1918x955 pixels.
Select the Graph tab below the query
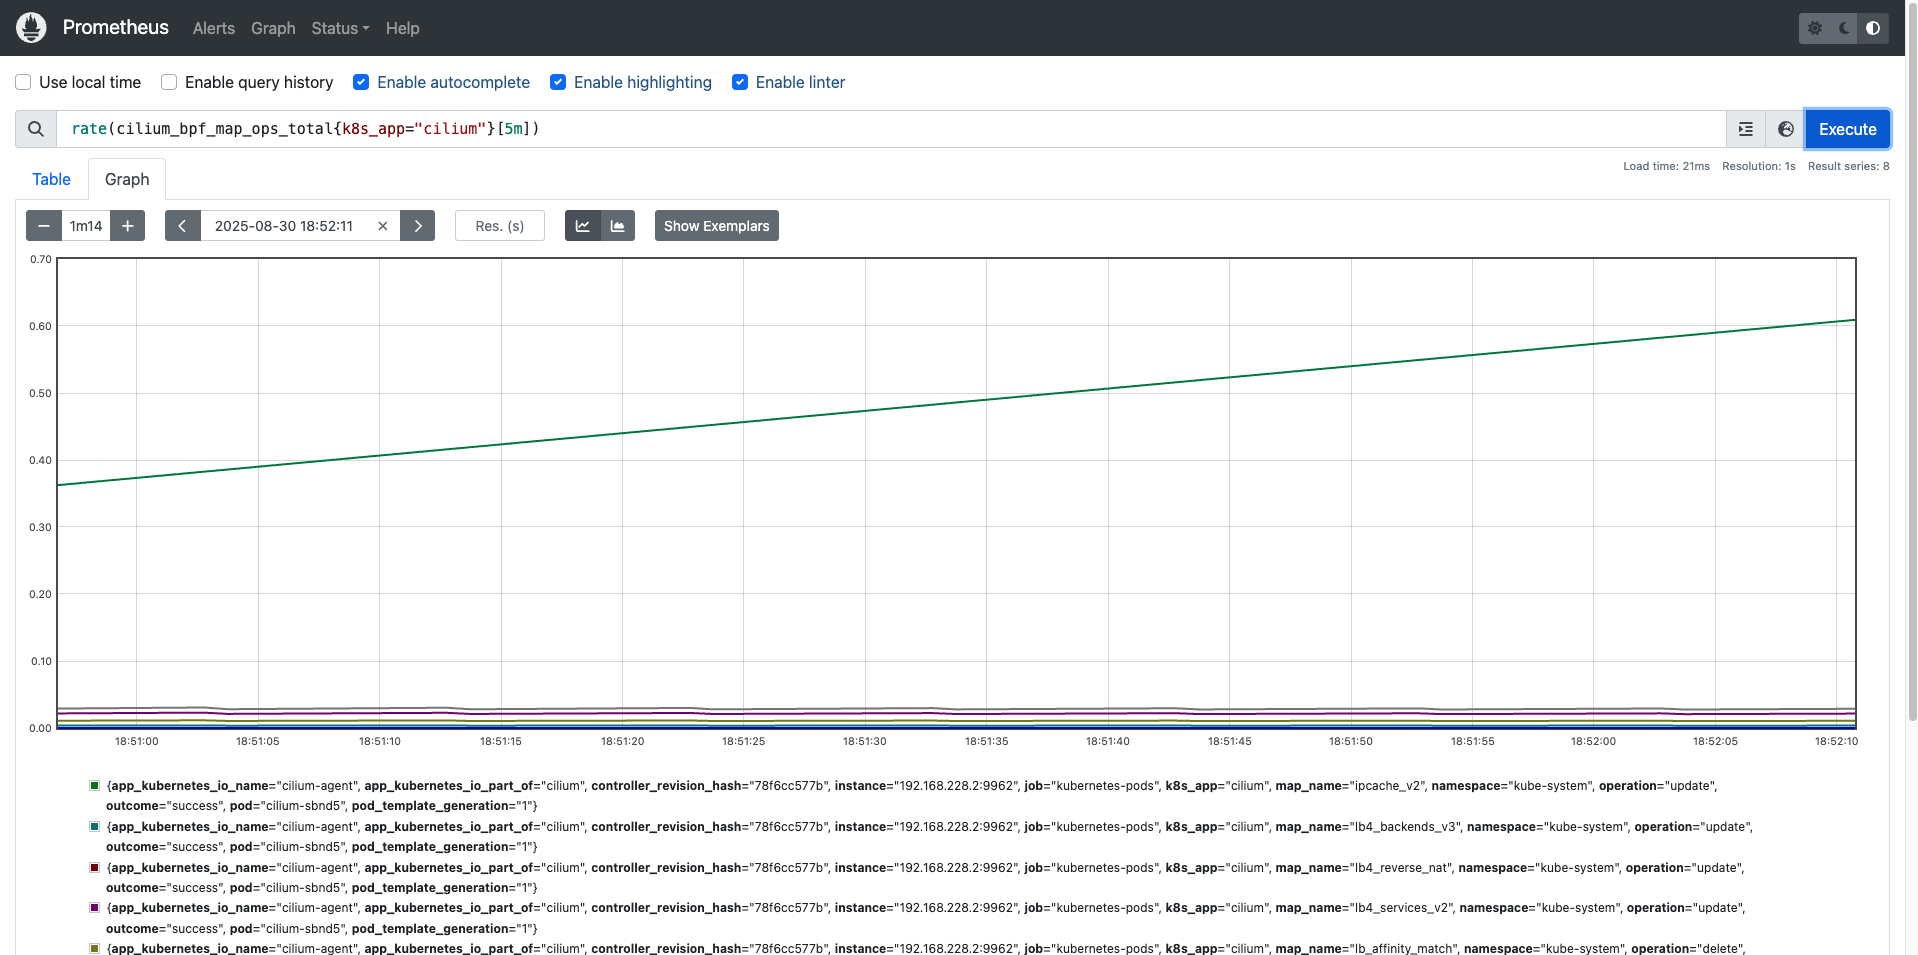click(x=127, y=179)
